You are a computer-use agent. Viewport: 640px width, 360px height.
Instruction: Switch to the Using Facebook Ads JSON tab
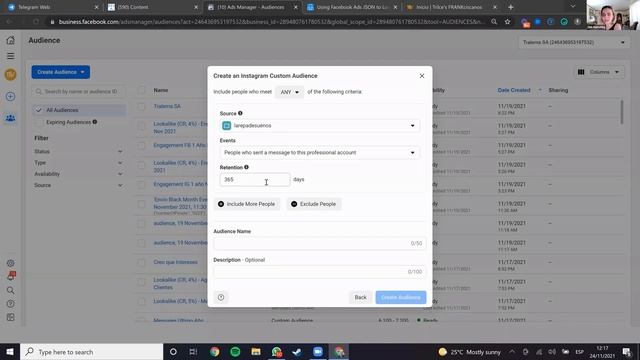pyautogui.click(x=351, y=7)
